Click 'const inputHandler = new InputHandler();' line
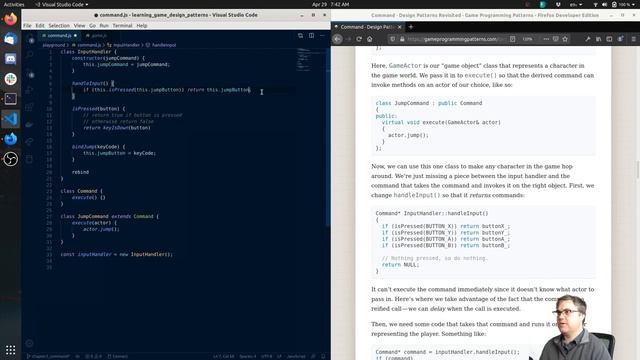Image resolution: width=640 pixels, height=360 pixels. [117, 254]
